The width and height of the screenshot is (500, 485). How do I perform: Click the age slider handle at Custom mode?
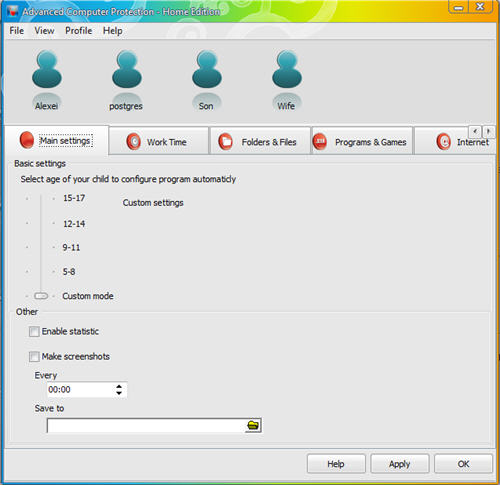tap(41, 296)
